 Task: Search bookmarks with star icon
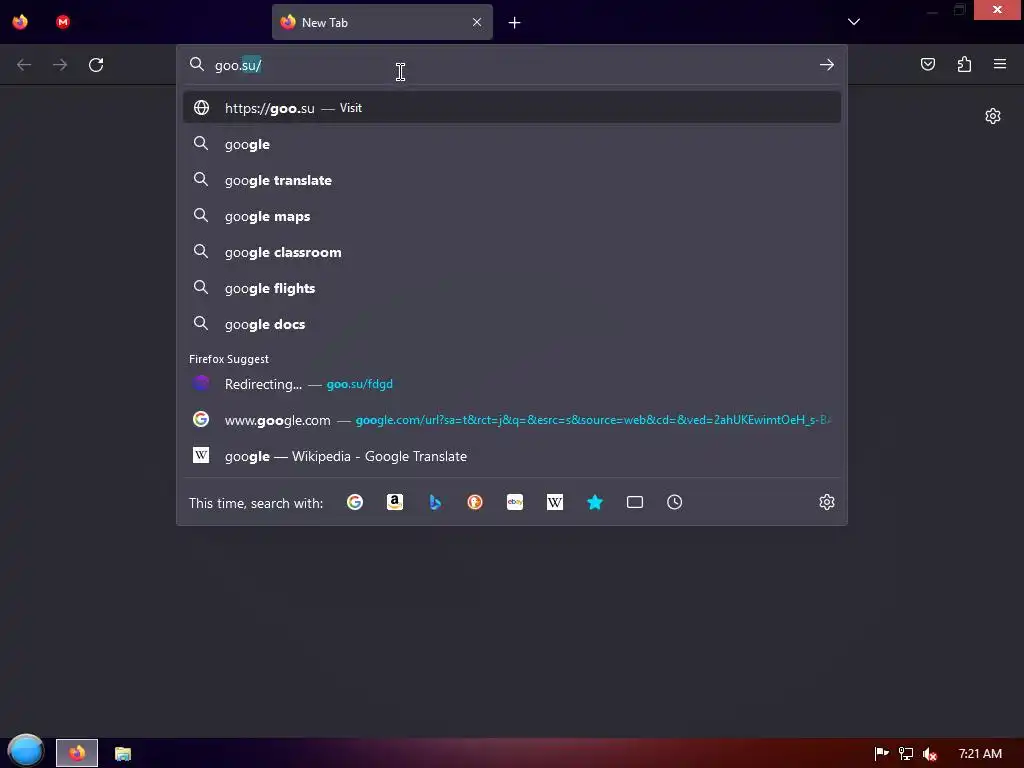click(x=595, y=502)
